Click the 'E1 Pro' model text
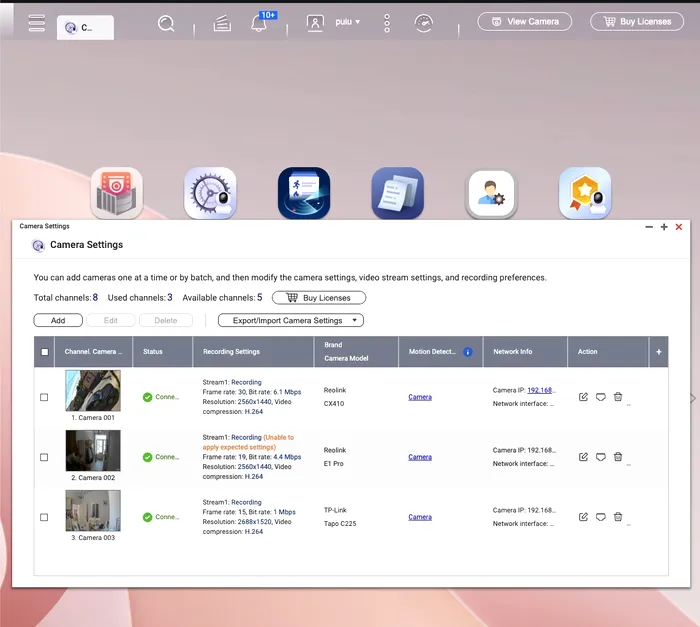 click(x=333, y=464)
